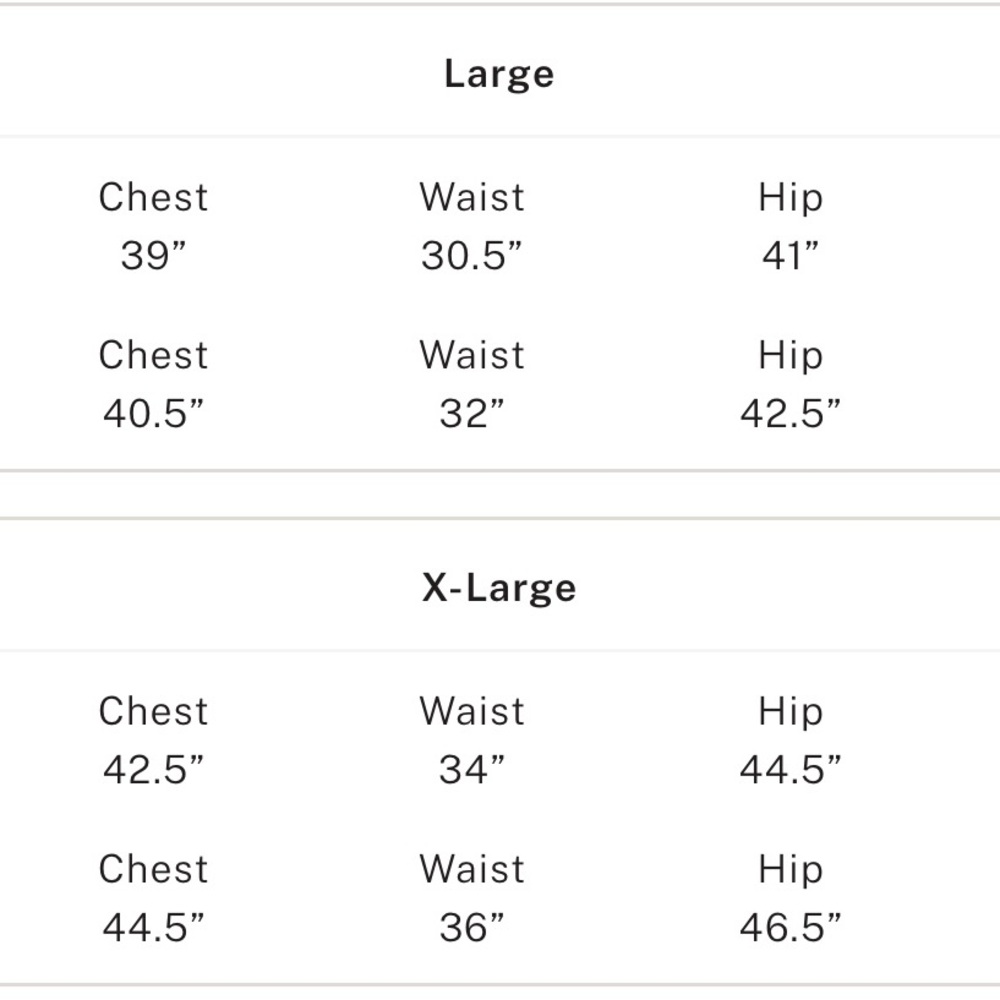Screen dimensions: 1000x1000
Task: Click the Waist label above 30.5”
Action: tap(472, 197)
